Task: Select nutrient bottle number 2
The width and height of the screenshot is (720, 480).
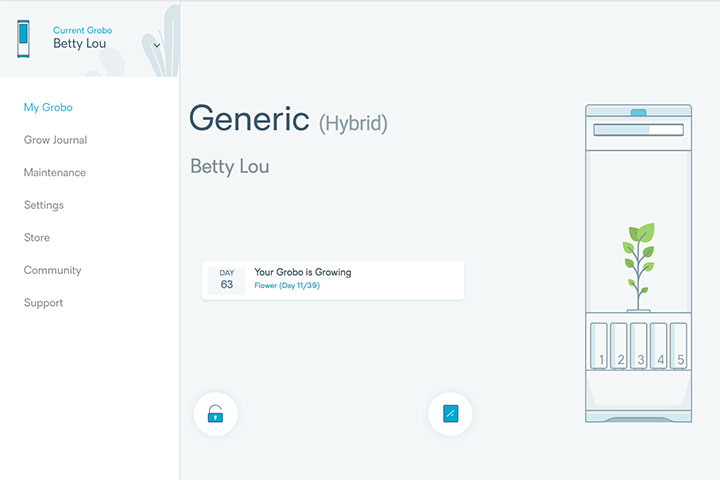Action: [x=619, y=345]
